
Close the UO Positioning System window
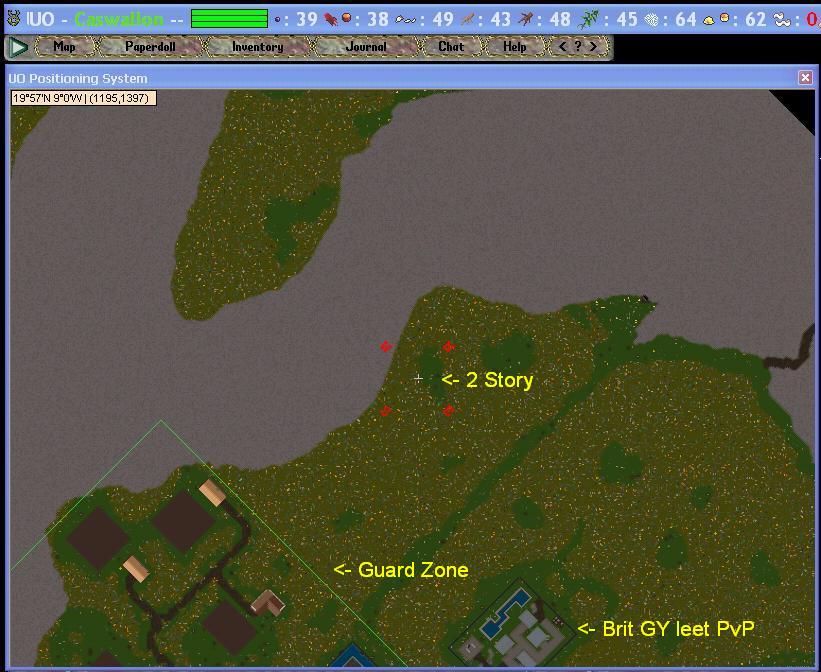805,78
